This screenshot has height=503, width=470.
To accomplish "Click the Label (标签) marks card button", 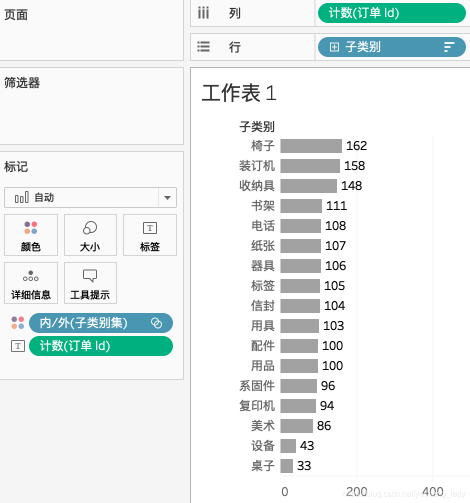I will click(x=150, y=235).
